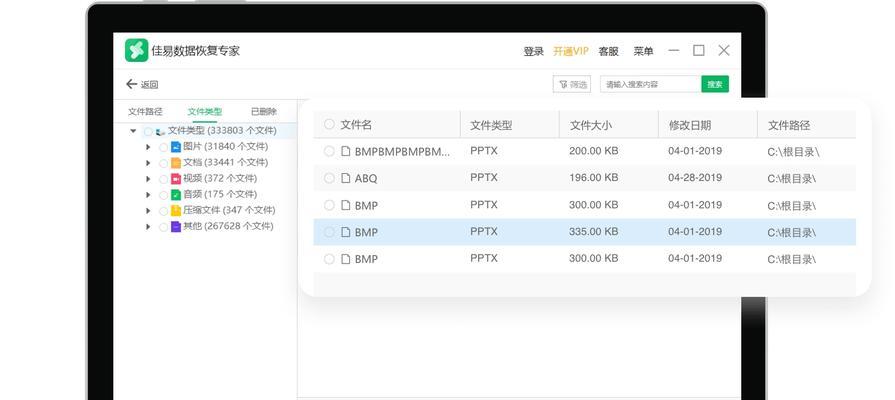The image size is (895, 400).
Task: Toggle the select-all radio beside 文件名 header
Action: [x=329, y=124]
